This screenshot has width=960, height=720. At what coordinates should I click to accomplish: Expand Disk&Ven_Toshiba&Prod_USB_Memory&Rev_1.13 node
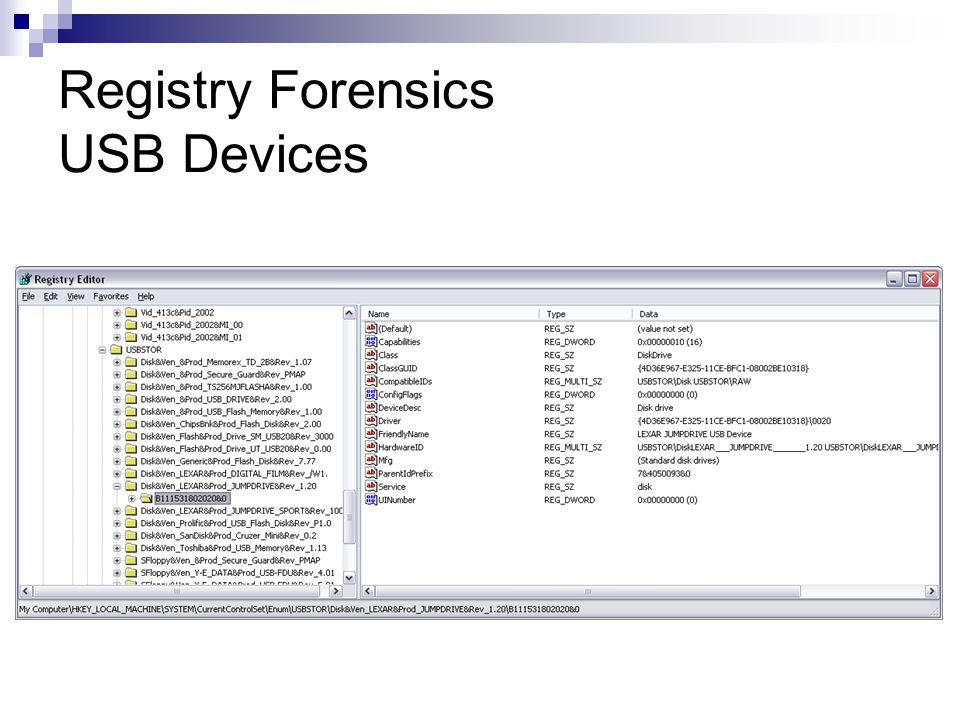(117, 548)
